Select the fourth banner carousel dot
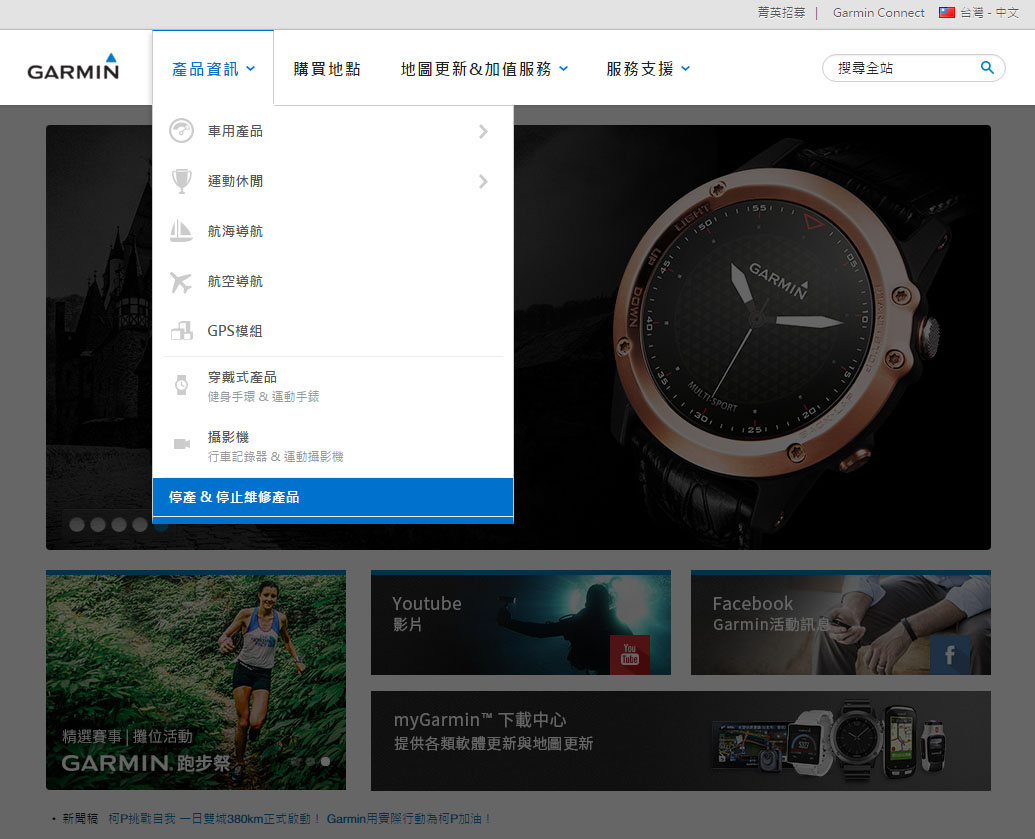The width and height of the screenshot is (1035, 839). (139, 524)
